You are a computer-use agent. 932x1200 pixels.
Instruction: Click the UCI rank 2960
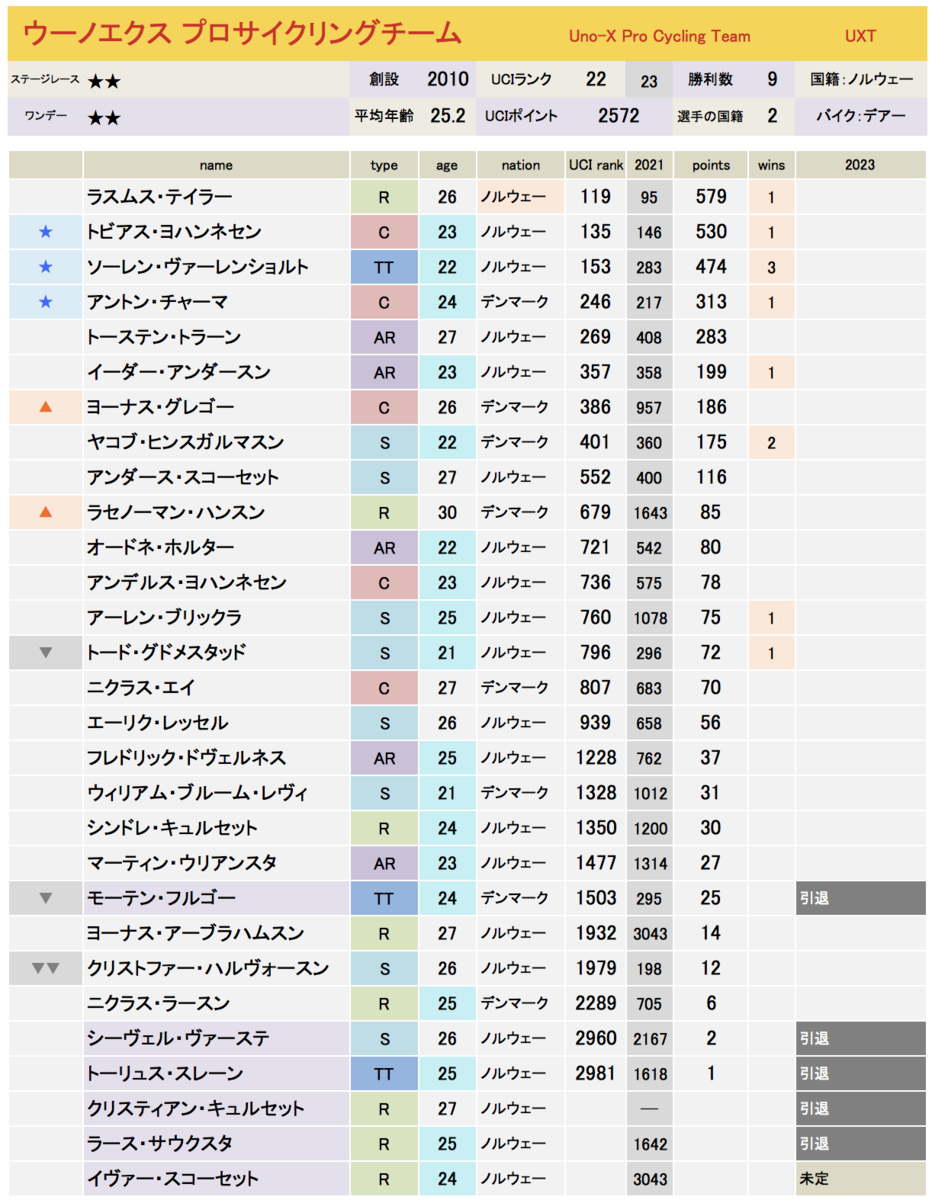pyautogui.click(x=595, y=1038)
